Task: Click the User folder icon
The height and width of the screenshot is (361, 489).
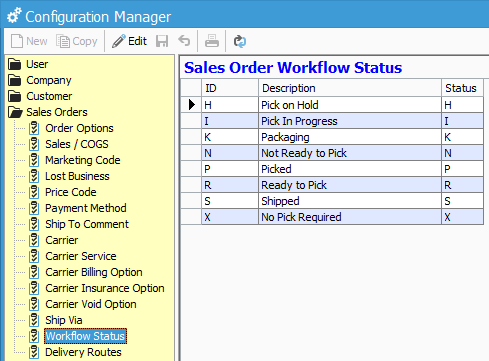Action: coord(15,64)
